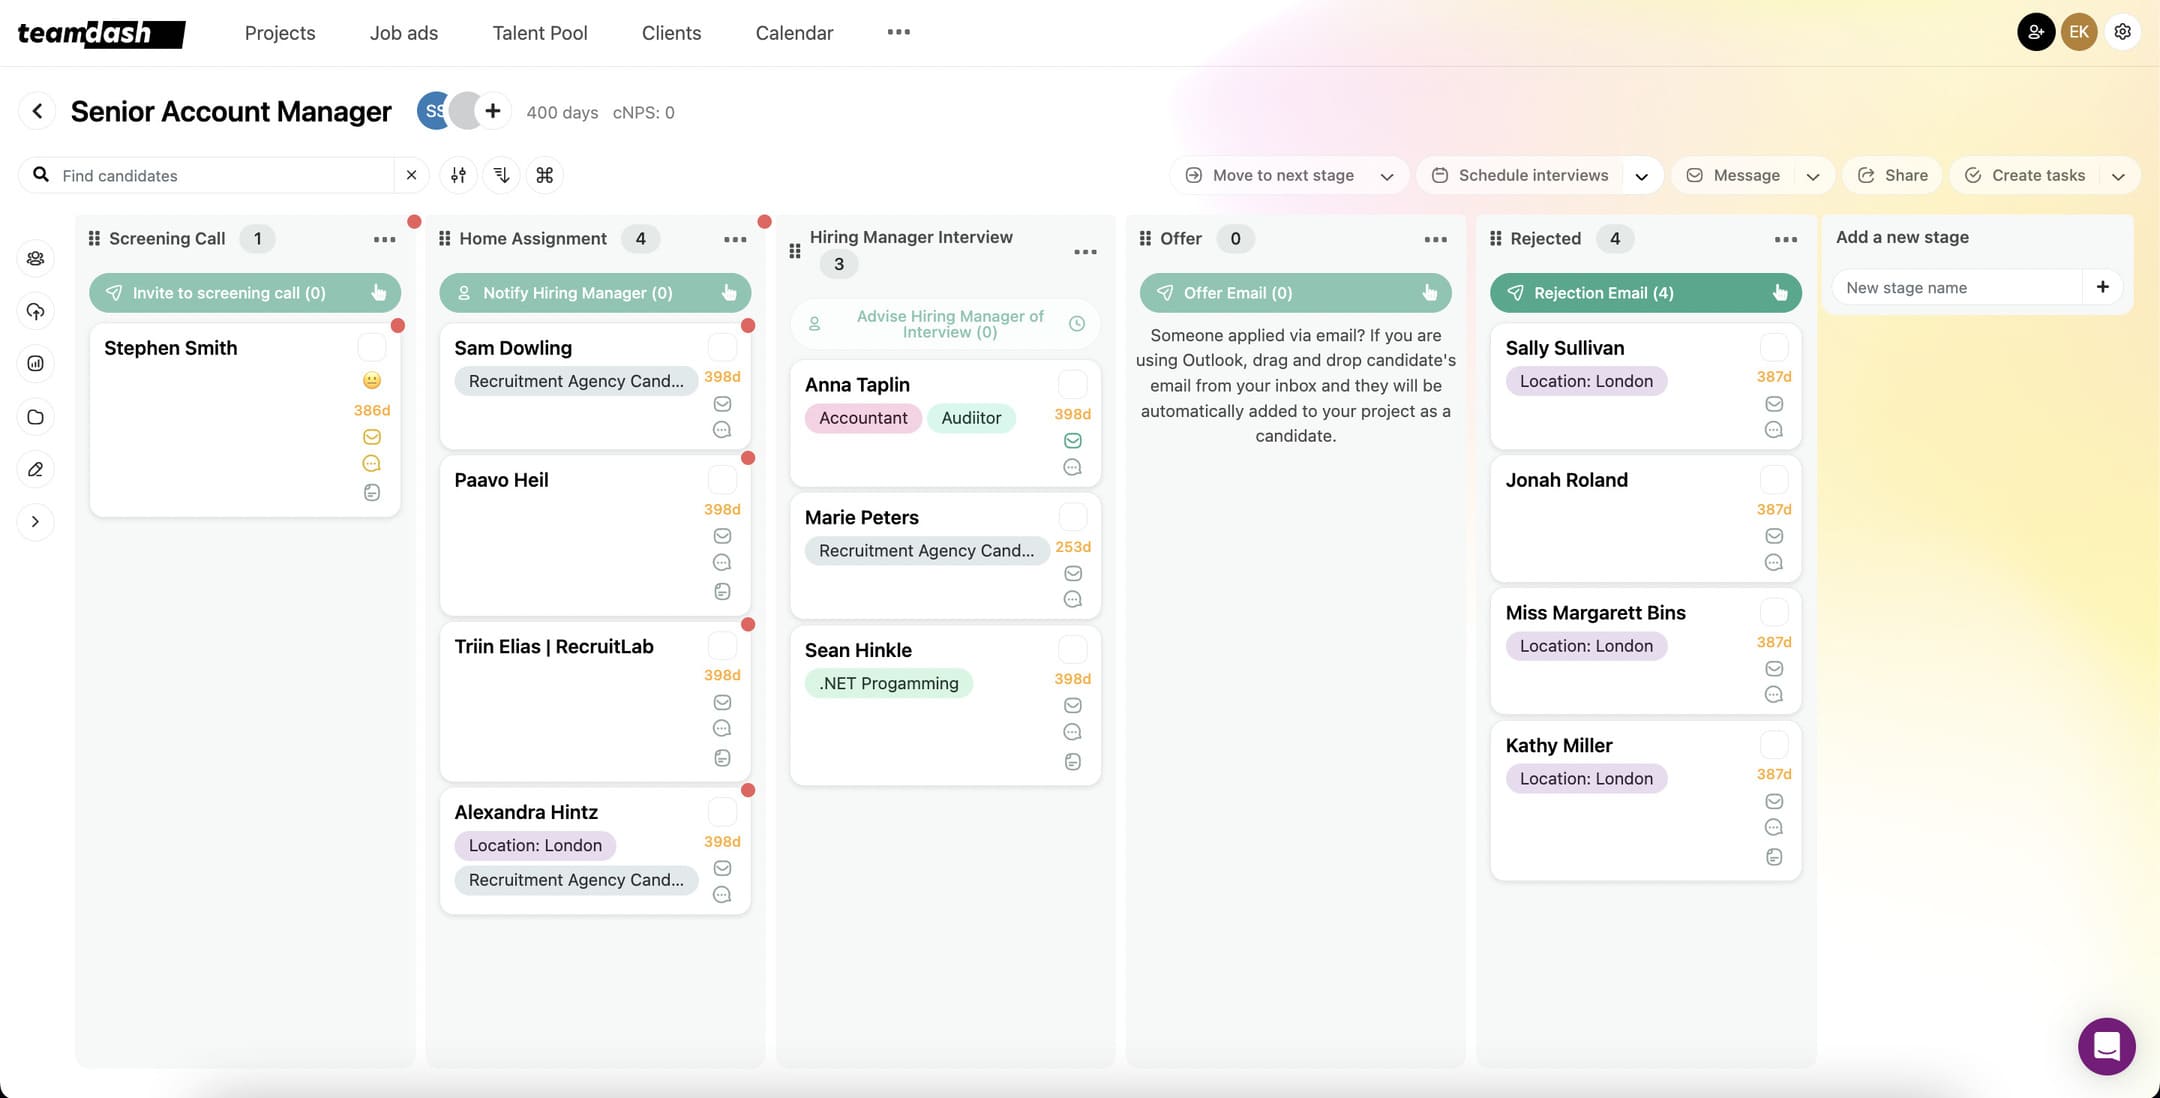Image resolution: width=2160 pixels, height=1098 pixels.
Task: Expand the Move to next stage dropdown arrow
Action: (1387, 176)
